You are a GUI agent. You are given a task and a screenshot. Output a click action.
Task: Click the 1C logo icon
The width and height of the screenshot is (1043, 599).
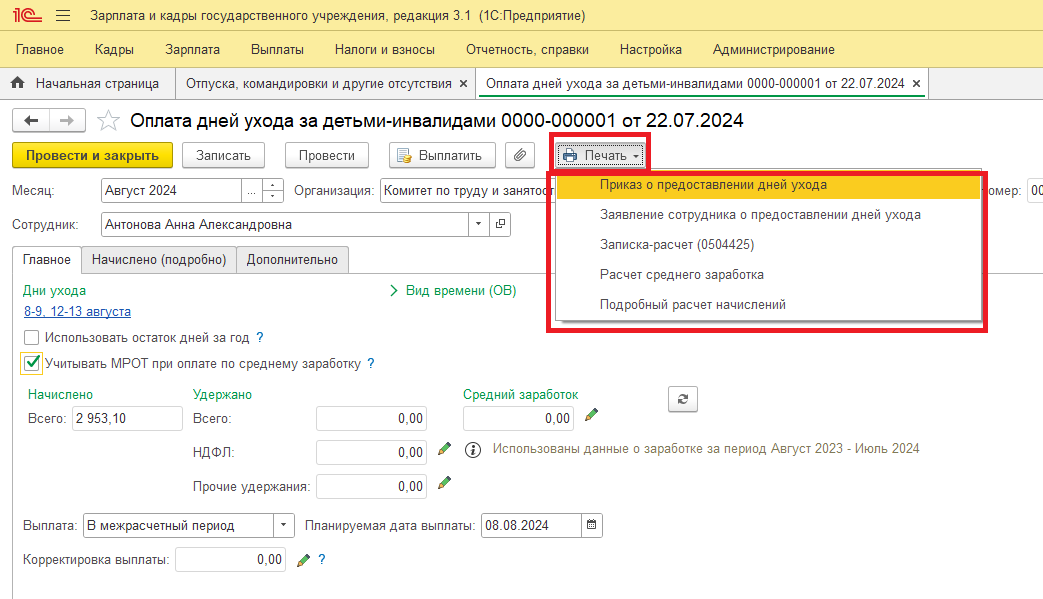27,15
